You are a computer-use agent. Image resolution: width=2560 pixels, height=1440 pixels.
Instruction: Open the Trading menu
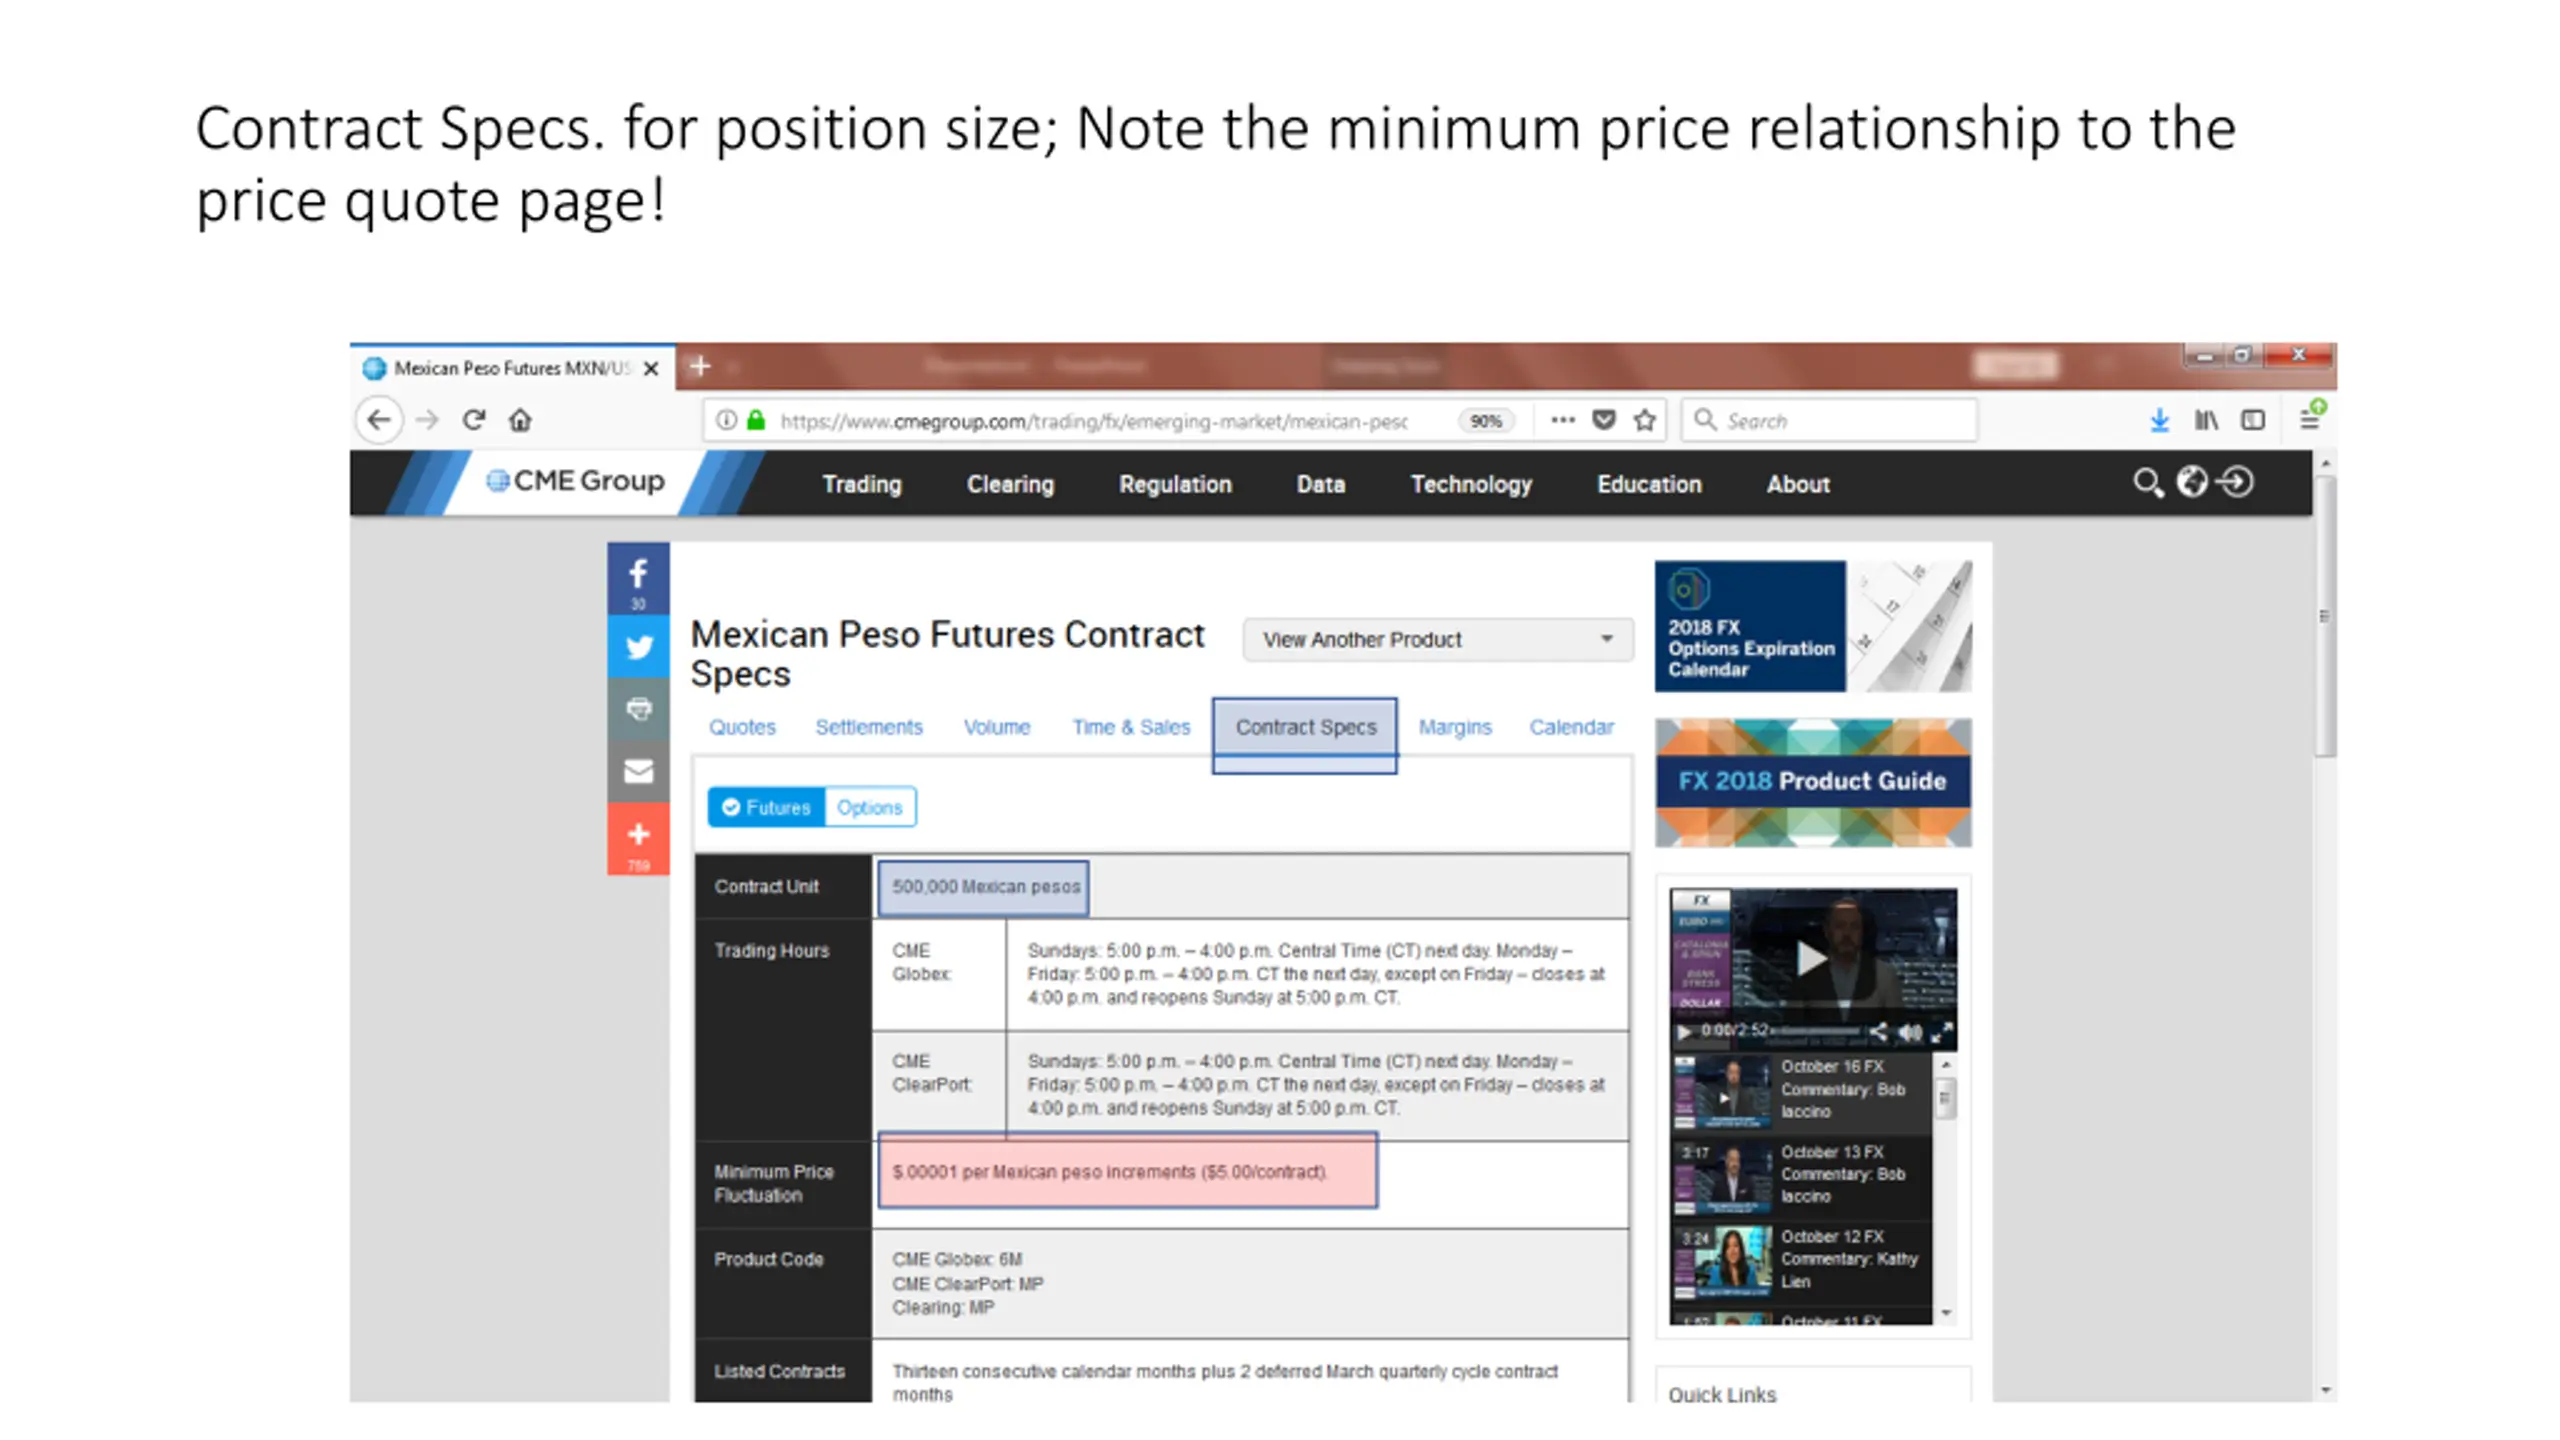862,484
